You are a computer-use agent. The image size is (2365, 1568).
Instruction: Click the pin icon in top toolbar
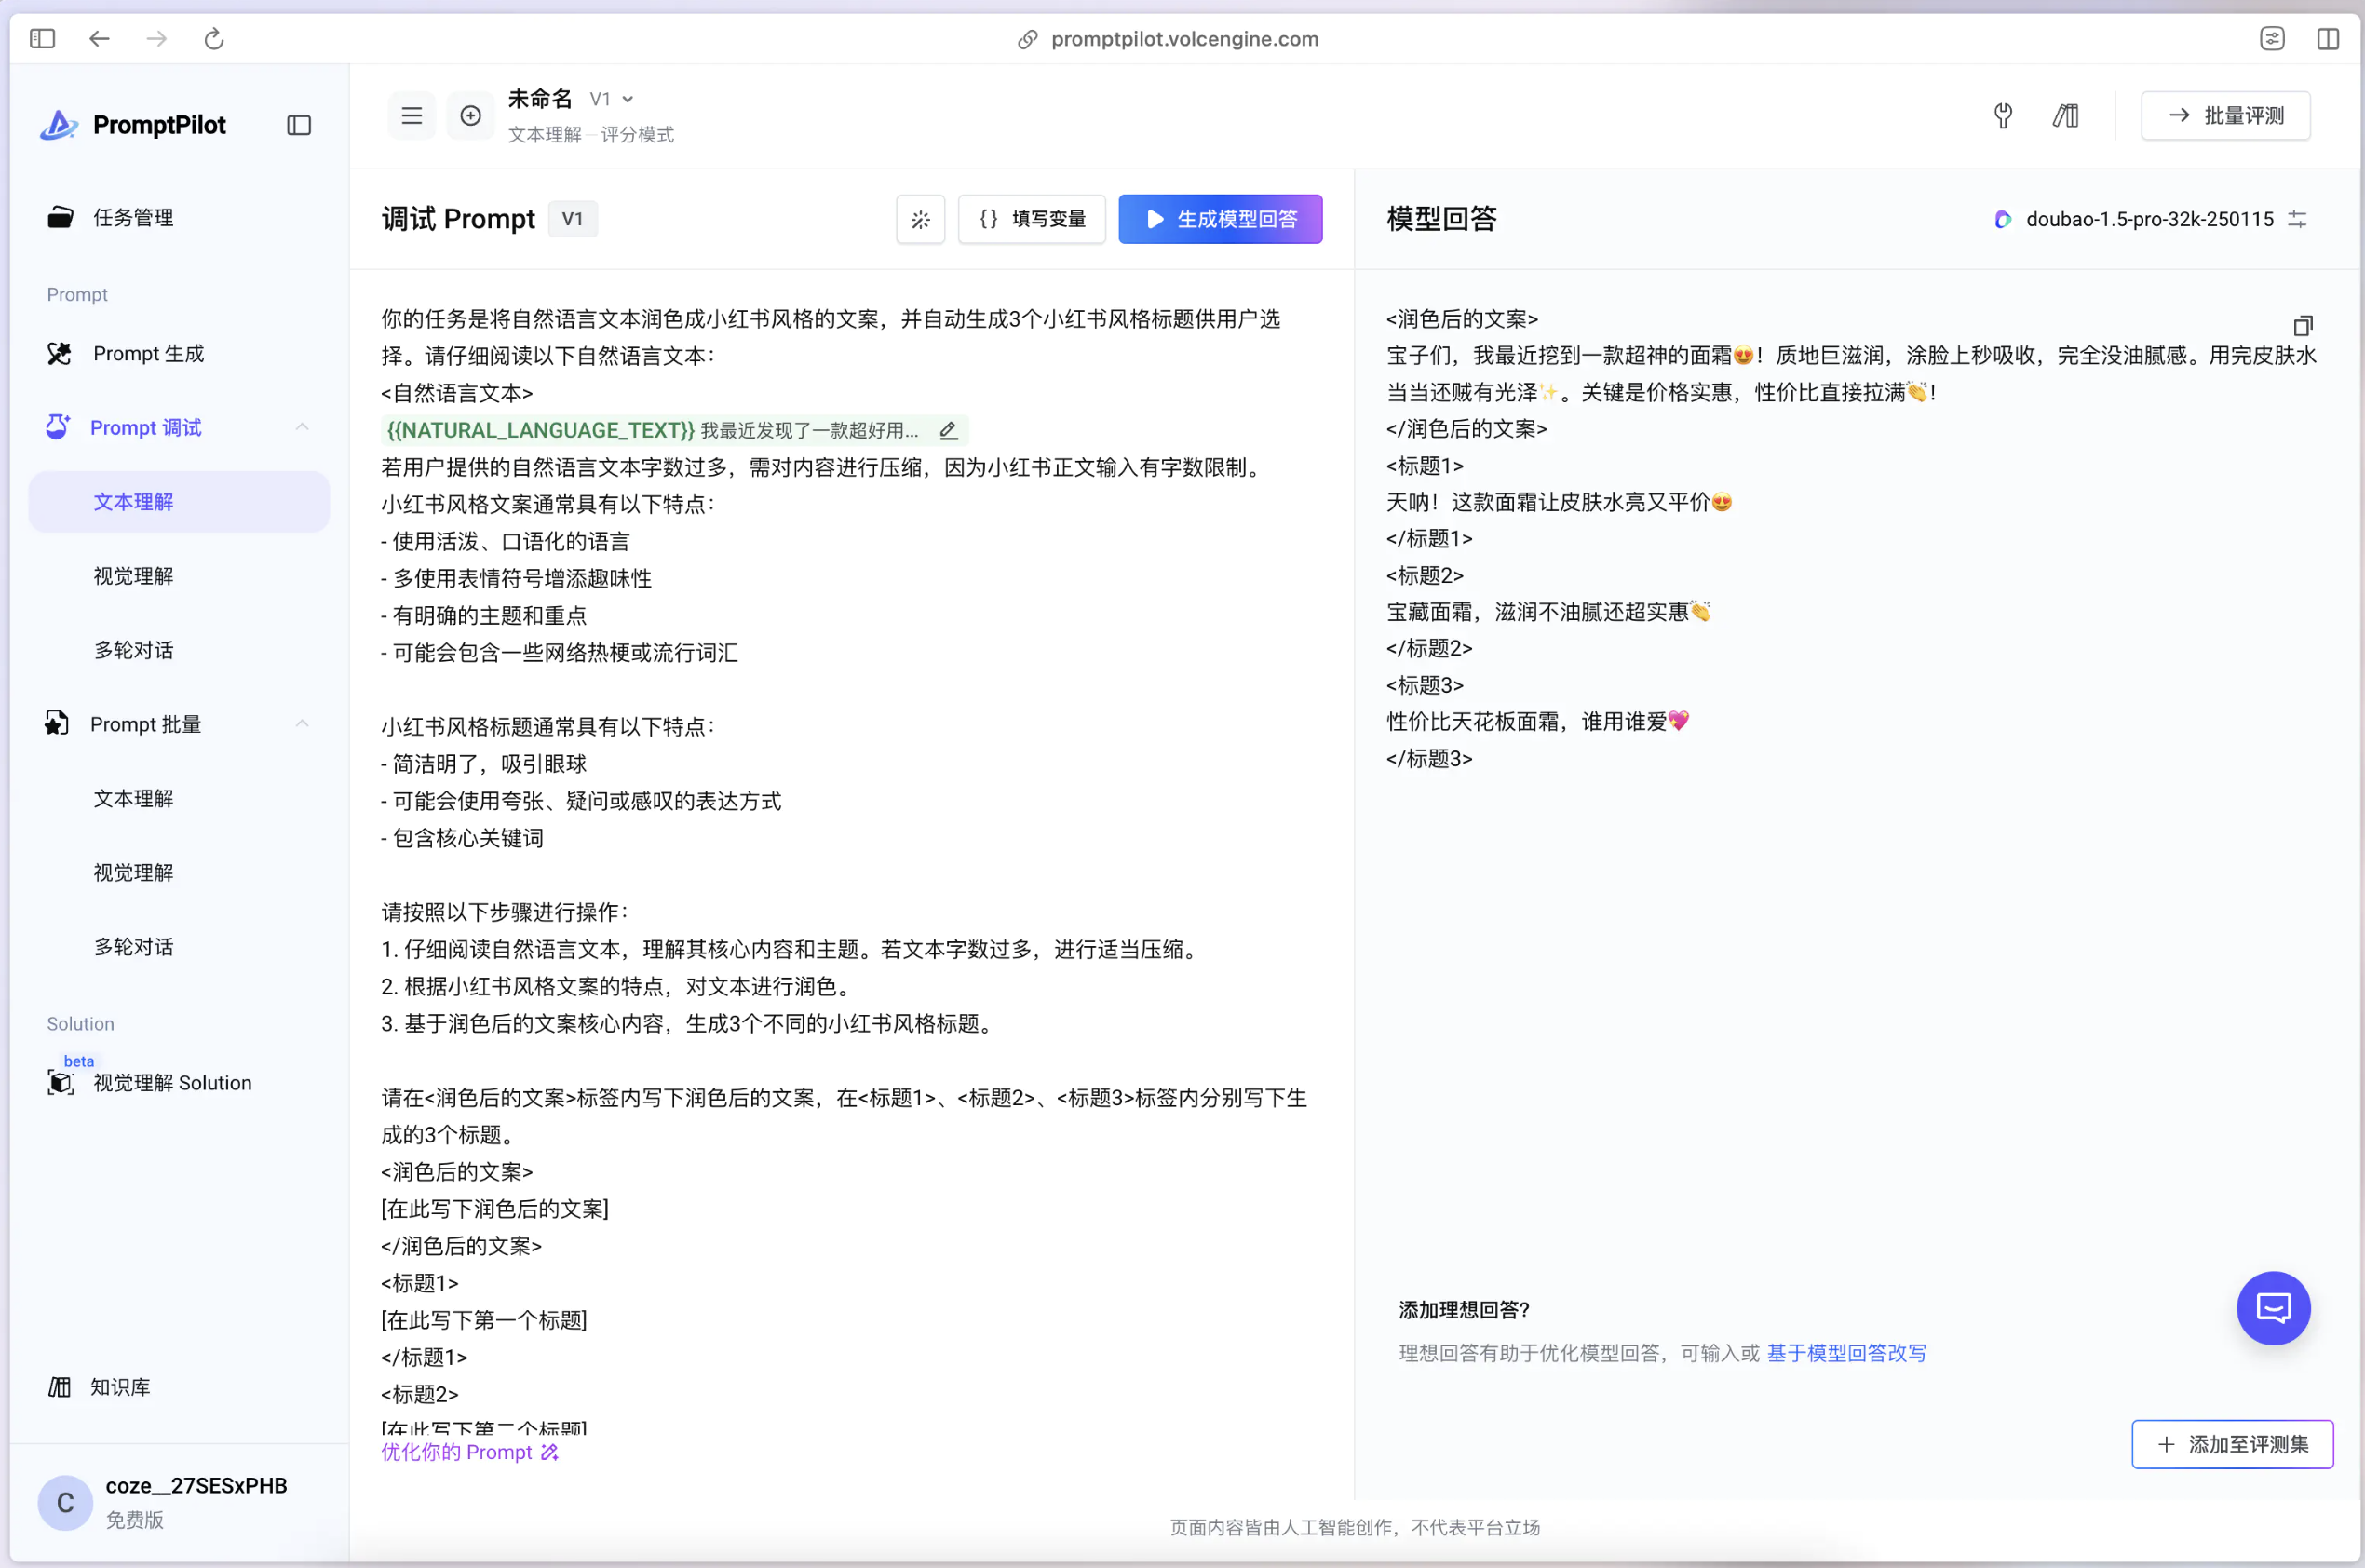(2002, 116)
